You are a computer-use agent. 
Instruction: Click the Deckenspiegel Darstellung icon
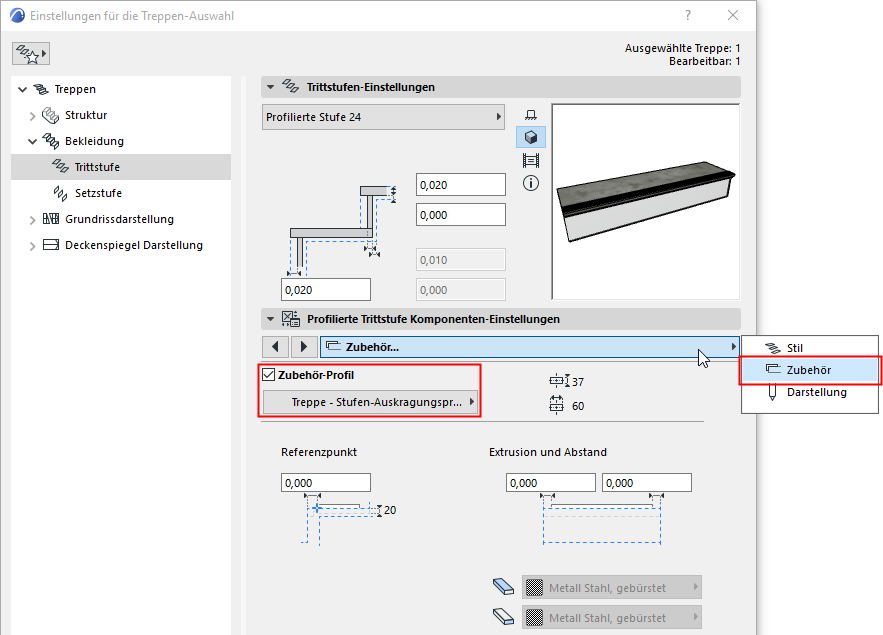[51, 245]
